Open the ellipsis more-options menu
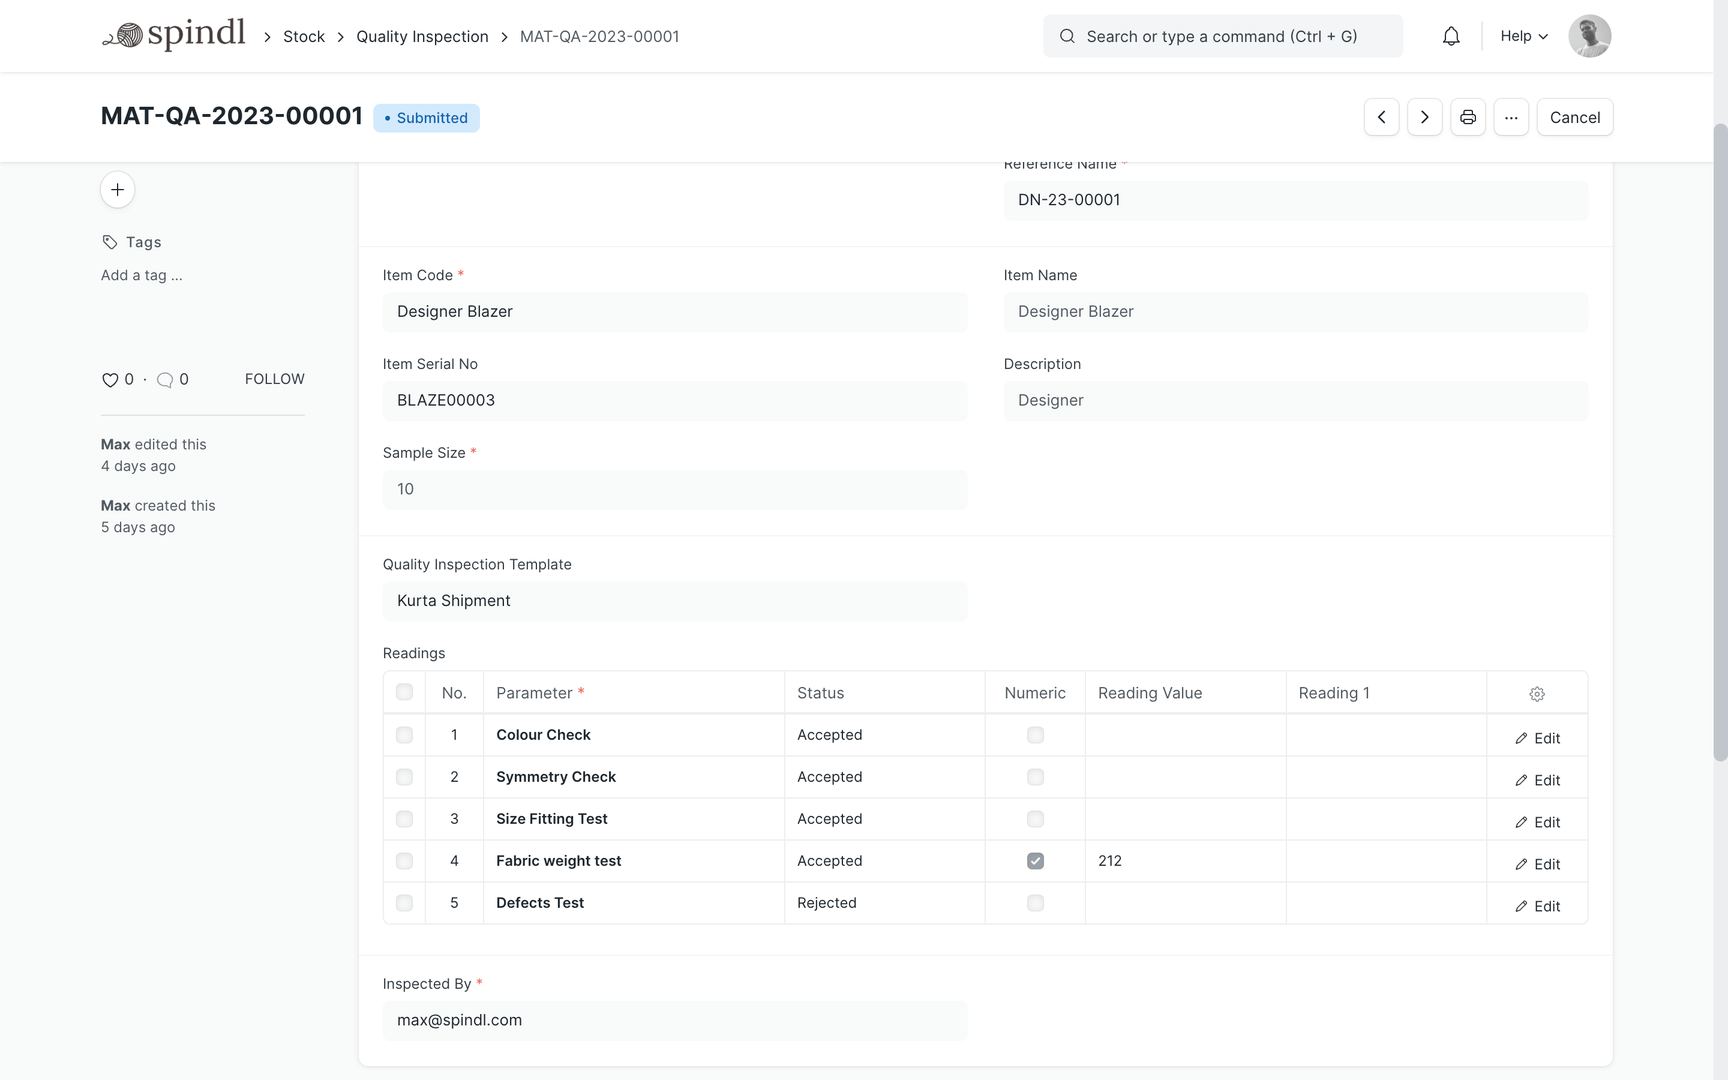The image size is (1728, 1080). [1511, 117]
